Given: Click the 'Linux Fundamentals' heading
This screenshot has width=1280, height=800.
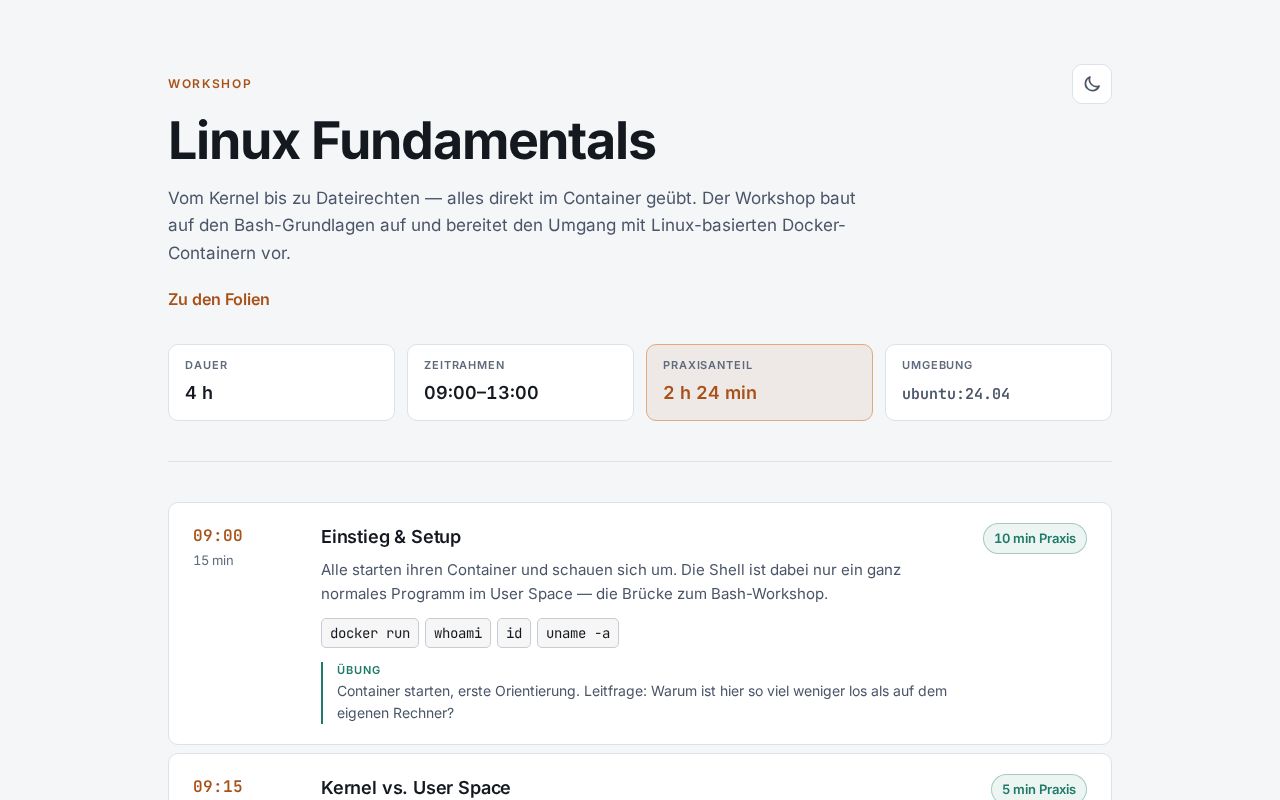Looking at the screenshot, I should click(412, 140).
